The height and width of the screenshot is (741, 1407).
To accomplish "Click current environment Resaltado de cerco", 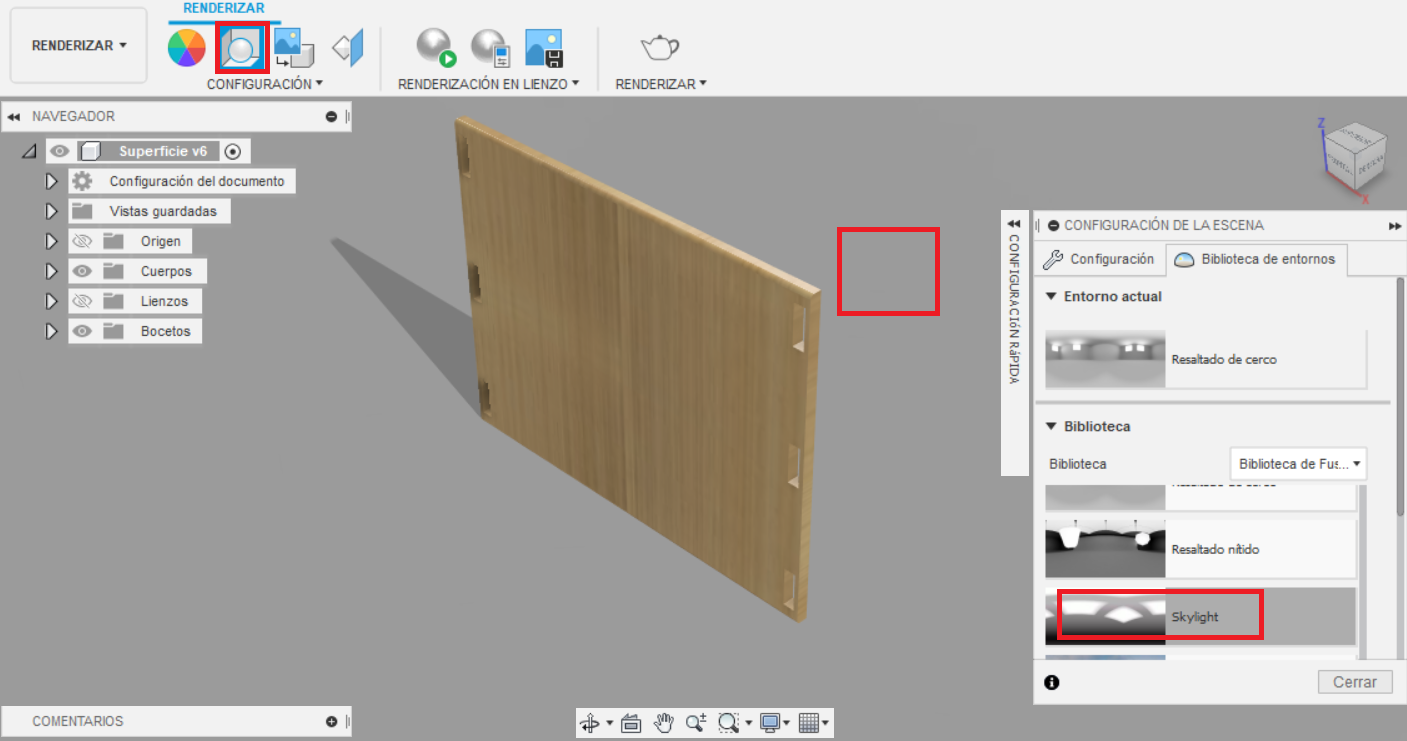I will click(1205, 359).
